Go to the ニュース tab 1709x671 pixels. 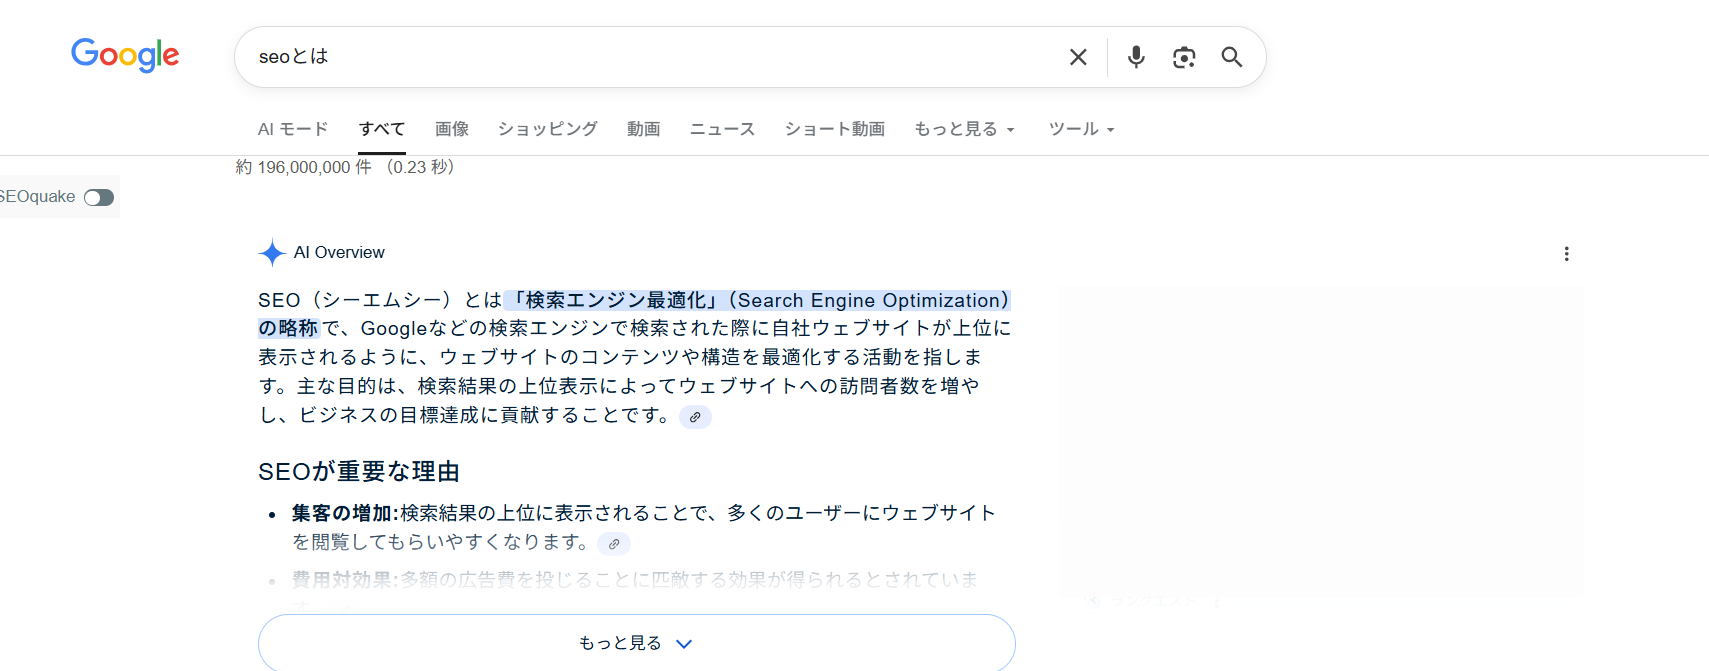point(722,129)
